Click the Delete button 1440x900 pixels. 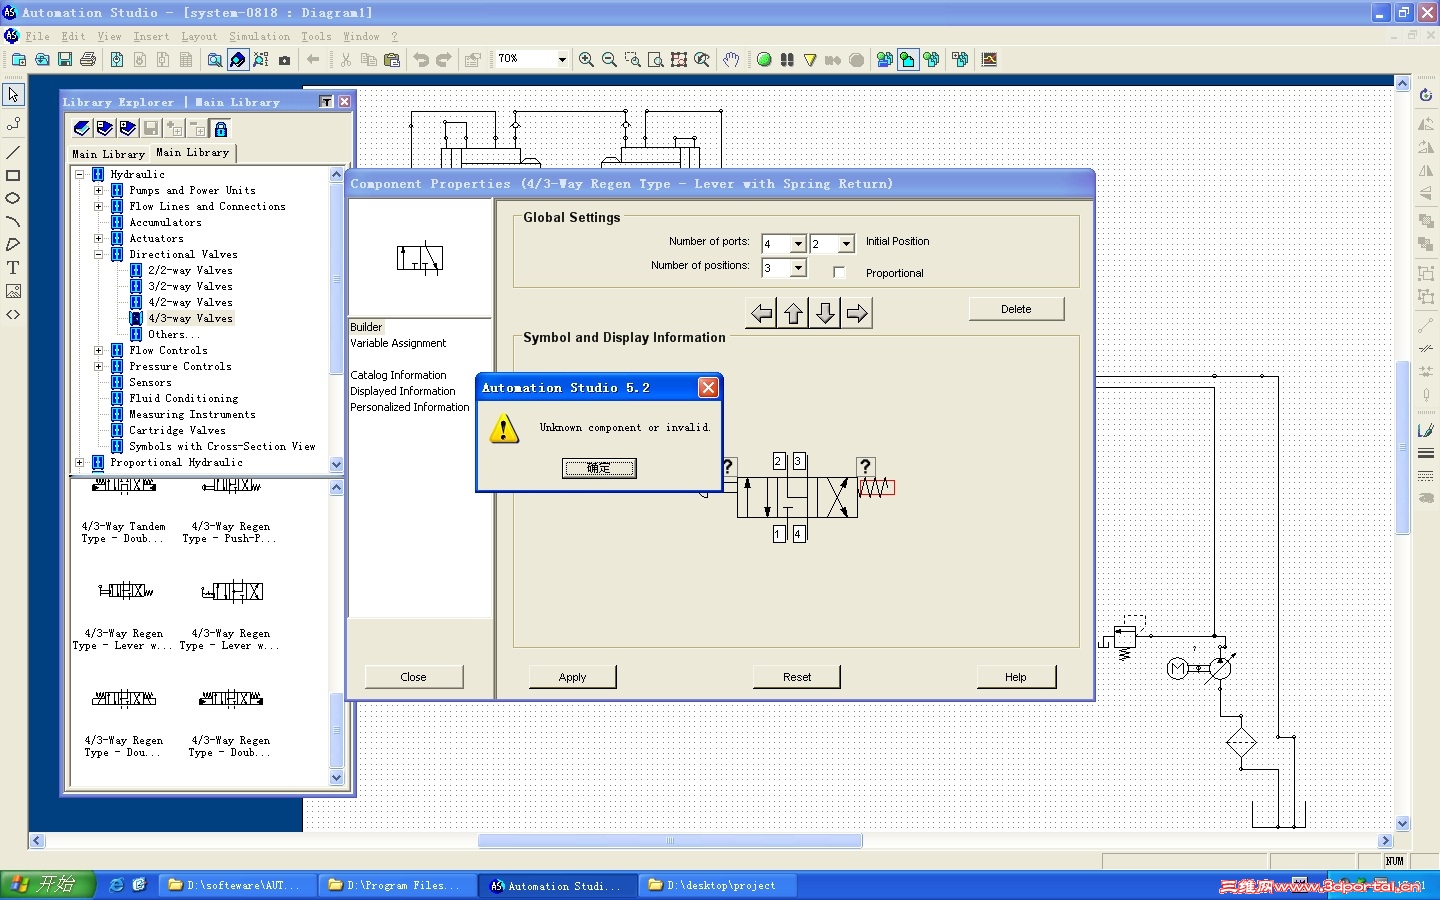pos(1016,309)
